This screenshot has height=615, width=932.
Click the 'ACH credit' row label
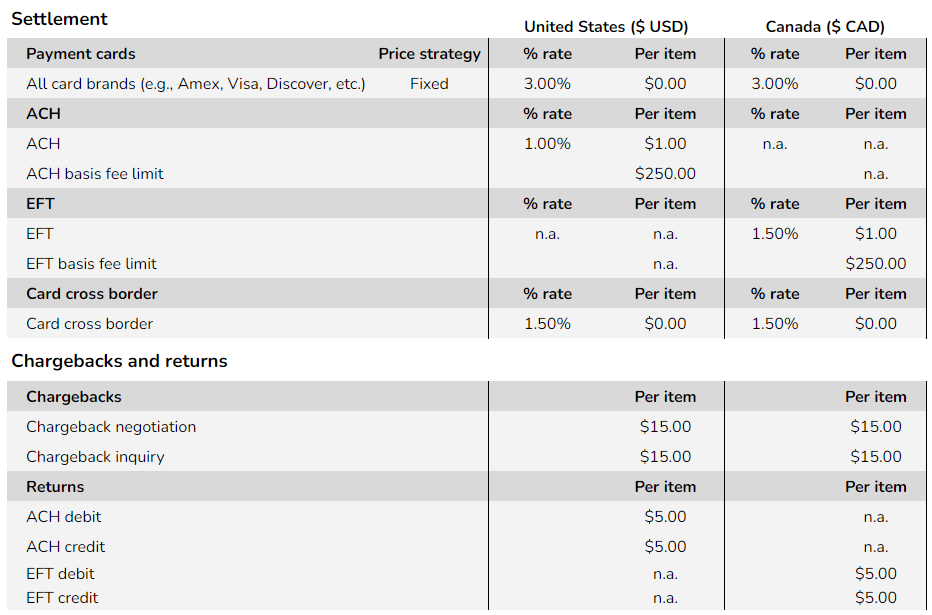pos(65,547)
